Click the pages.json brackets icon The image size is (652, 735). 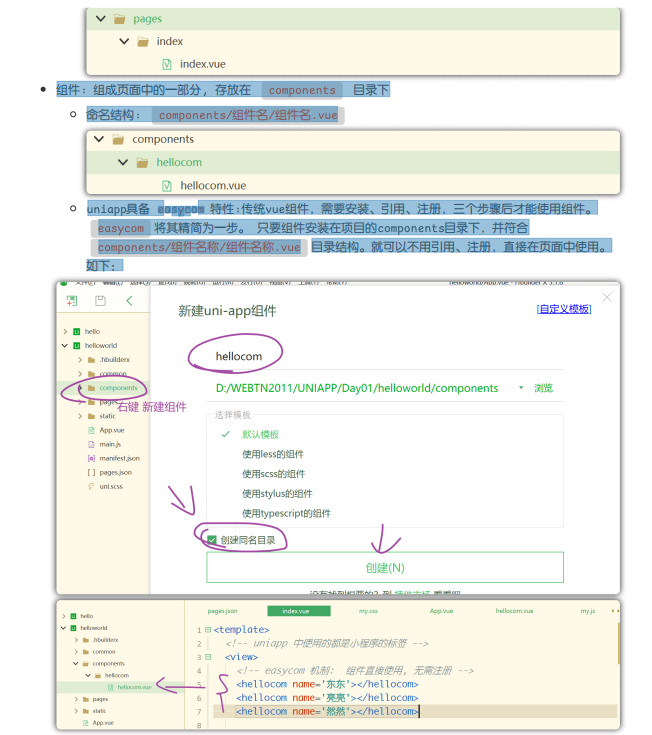point(91,472)
